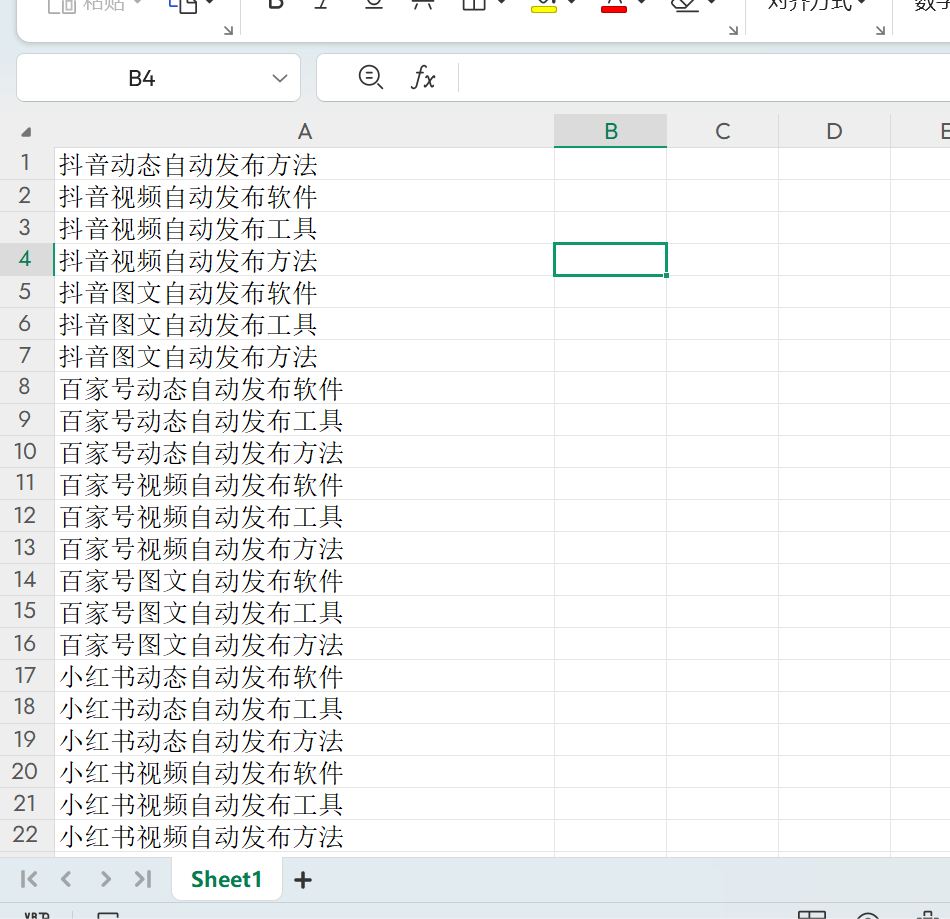Select row 4 header
Viewport: 950px width, 919px height.
(x=25, y=259)
